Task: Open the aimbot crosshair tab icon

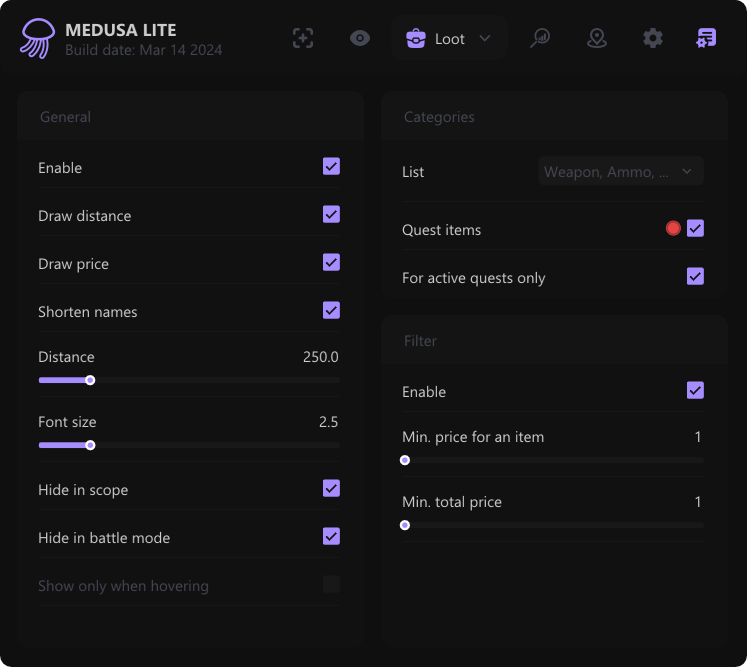Action: (x=303, y=38)
